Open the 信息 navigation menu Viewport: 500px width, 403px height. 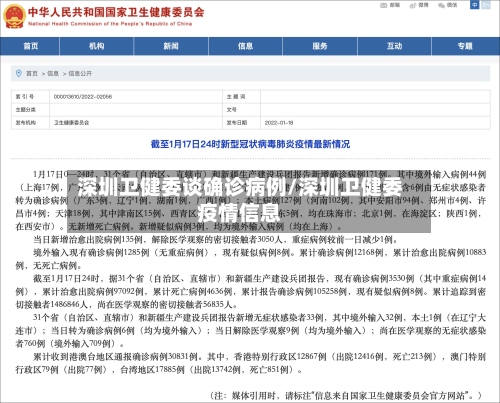point(246,46)
